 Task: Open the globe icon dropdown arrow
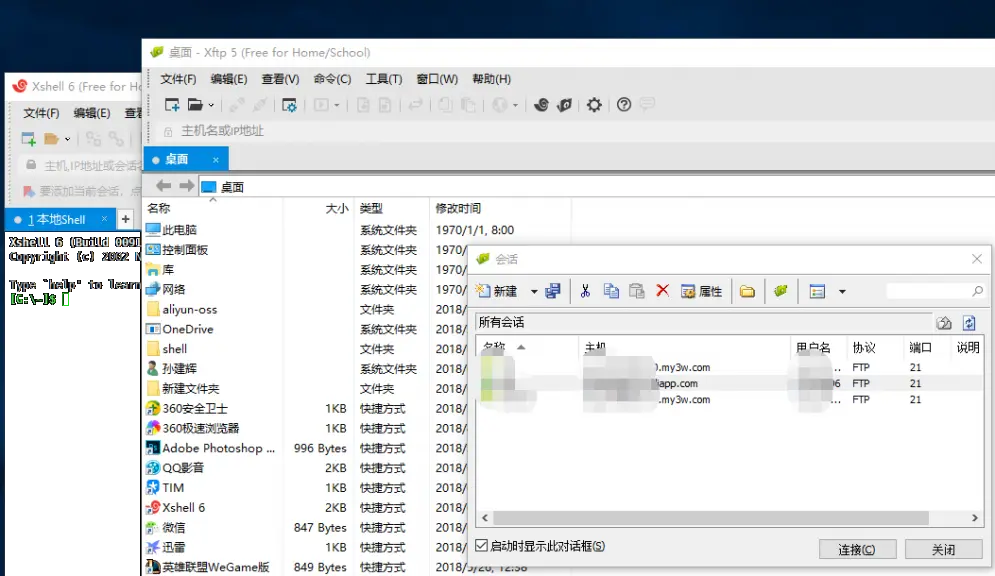[515, 105]
